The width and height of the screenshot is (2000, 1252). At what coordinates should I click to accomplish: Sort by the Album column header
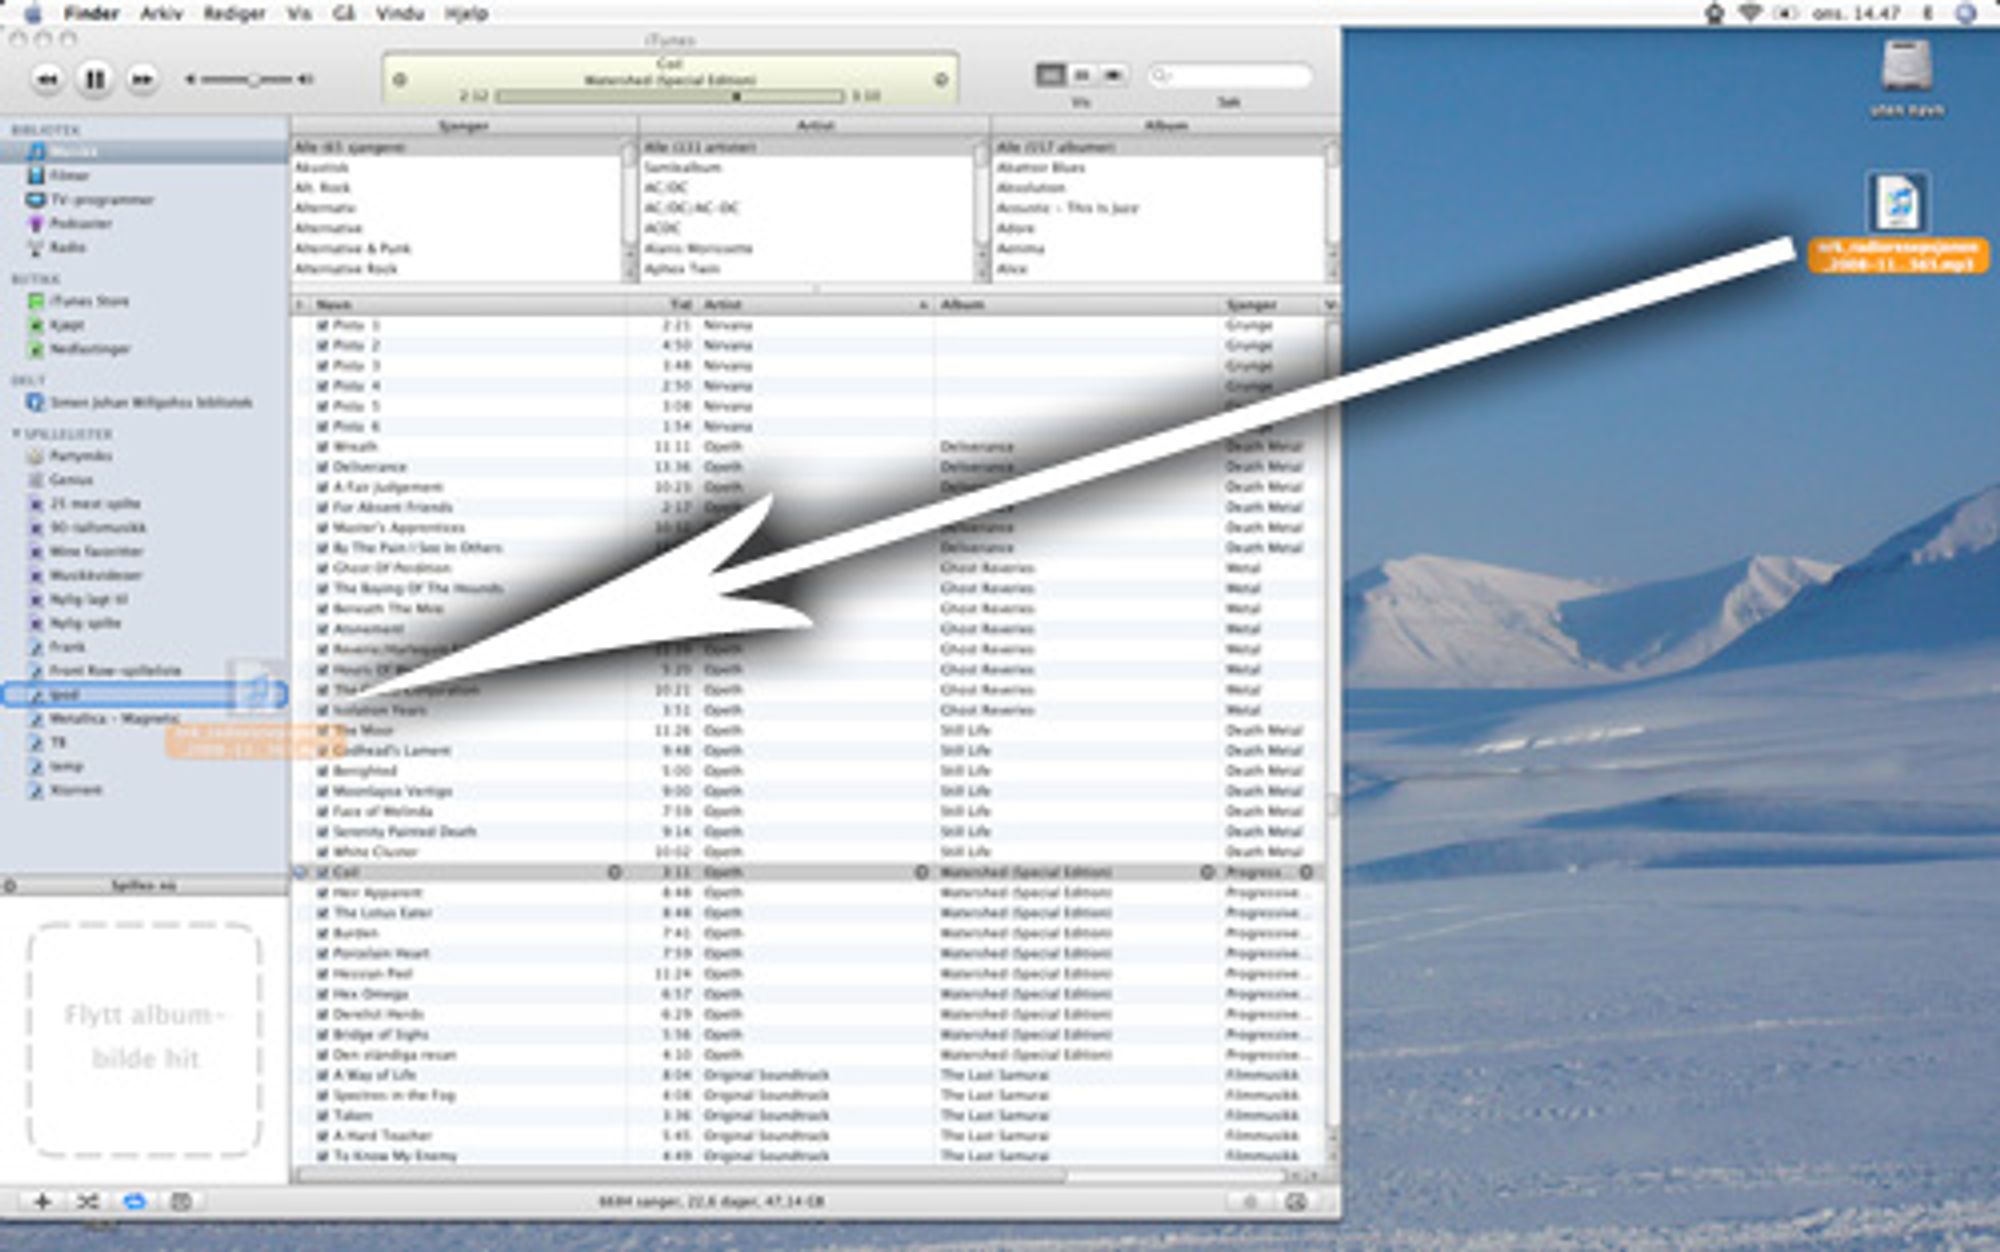point(1078,304)
